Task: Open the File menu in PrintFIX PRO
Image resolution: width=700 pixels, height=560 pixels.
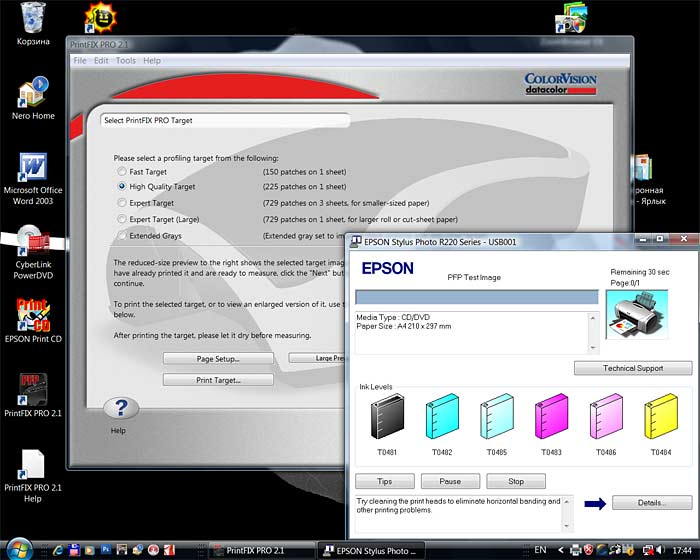Action: pyautogui.click(x=80, y=60)
